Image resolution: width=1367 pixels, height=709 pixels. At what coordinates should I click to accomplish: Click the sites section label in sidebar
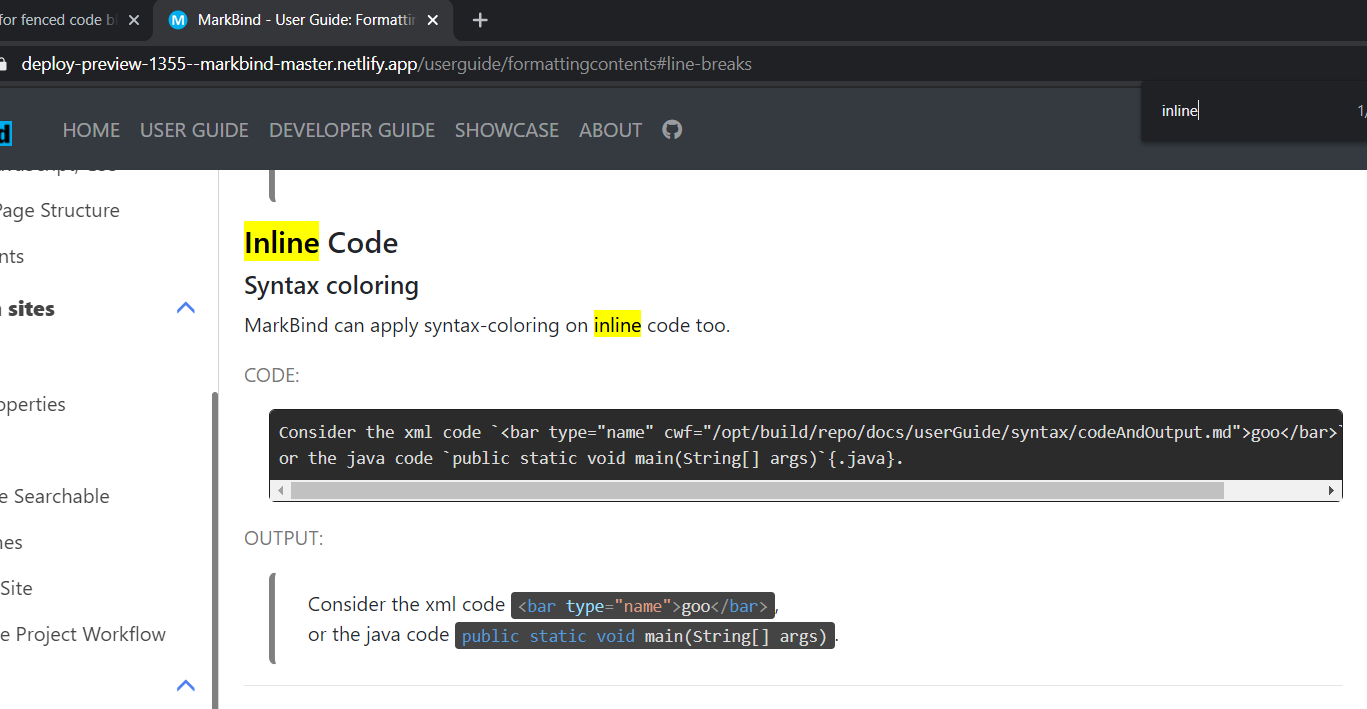(x=27, y=309)
